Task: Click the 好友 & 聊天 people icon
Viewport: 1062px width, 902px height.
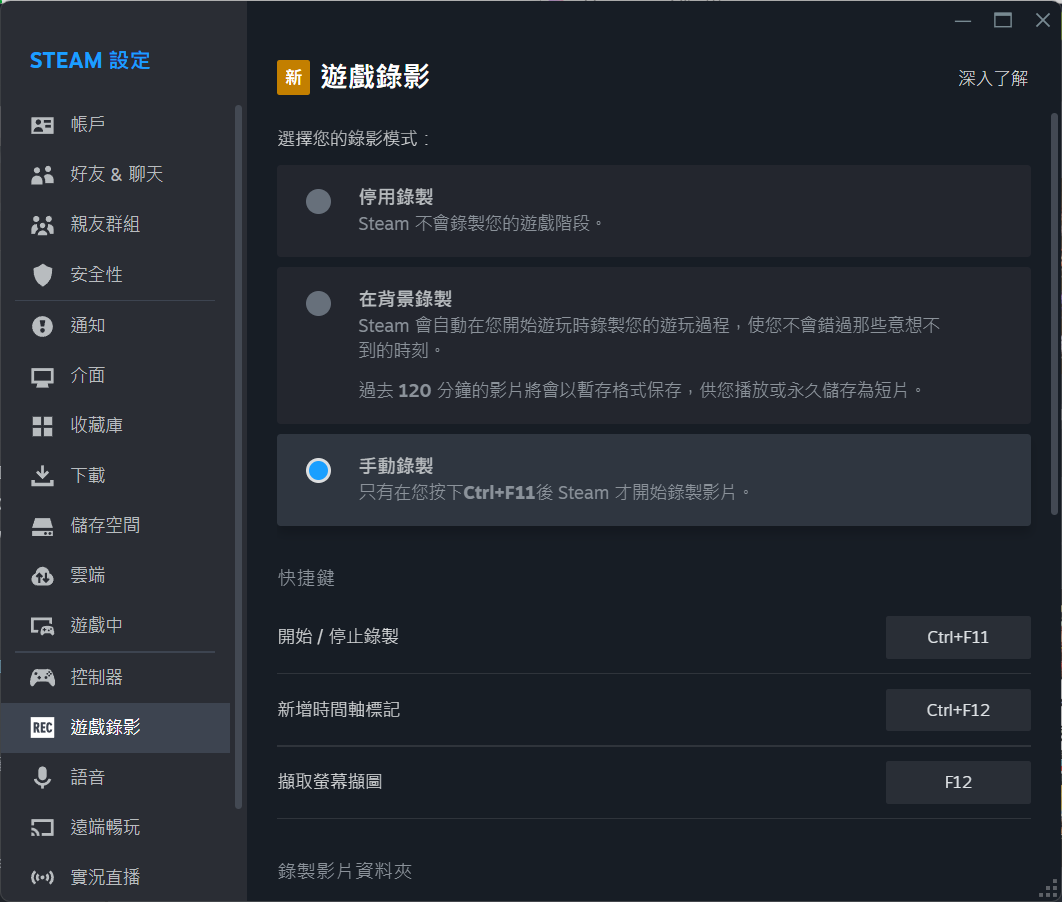Action: [42, 175]
